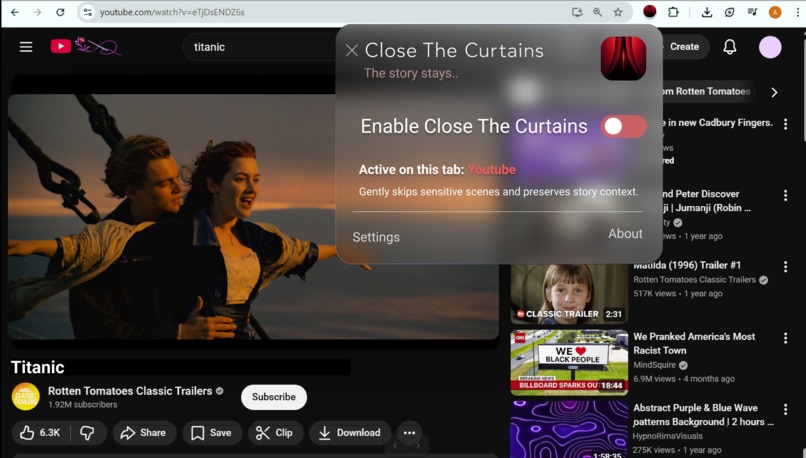Click the Titanic video title

(38, 368)
